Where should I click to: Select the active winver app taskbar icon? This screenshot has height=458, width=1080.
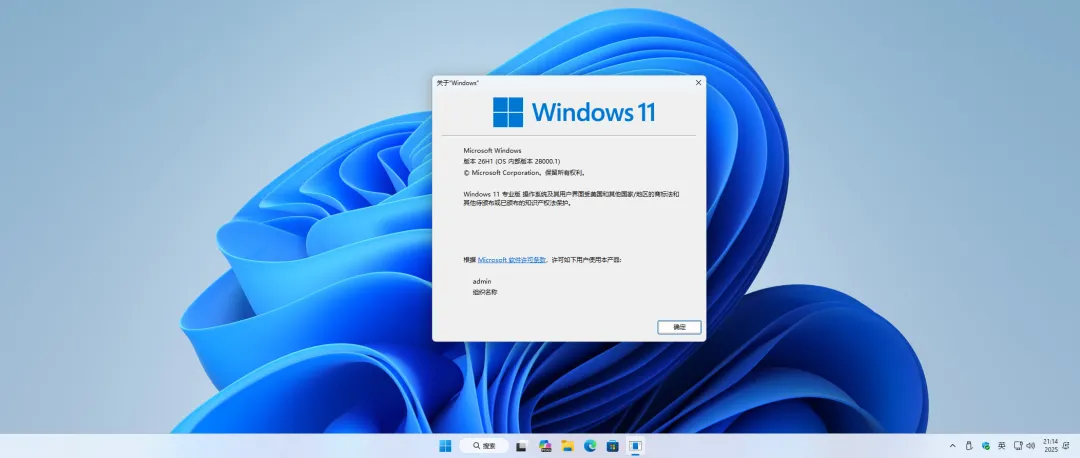click(x=635, y=446)
